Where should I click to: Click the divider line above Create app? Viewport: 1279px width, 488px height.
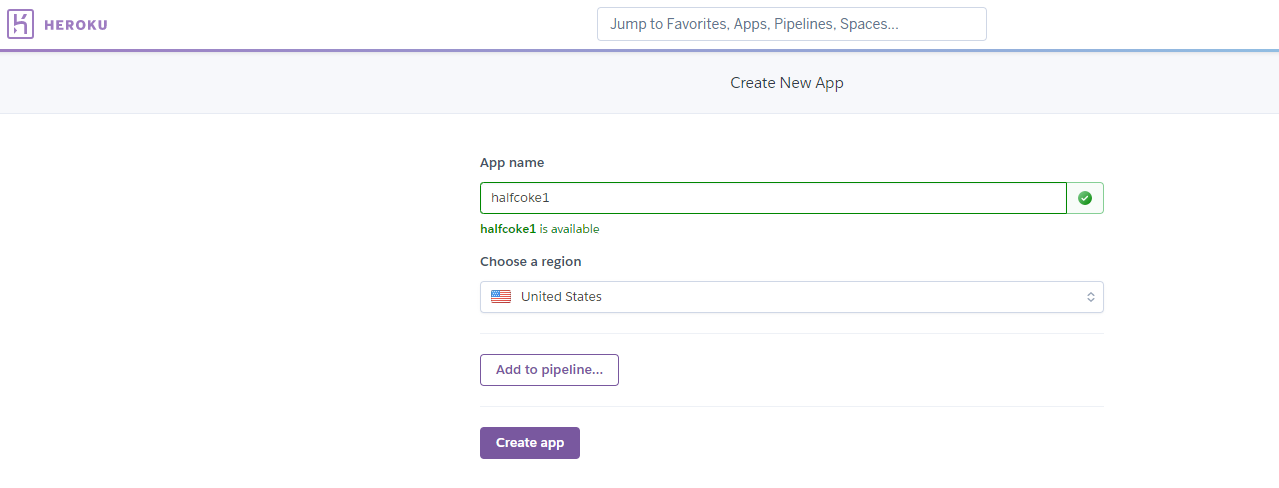(x=791, y=407)
